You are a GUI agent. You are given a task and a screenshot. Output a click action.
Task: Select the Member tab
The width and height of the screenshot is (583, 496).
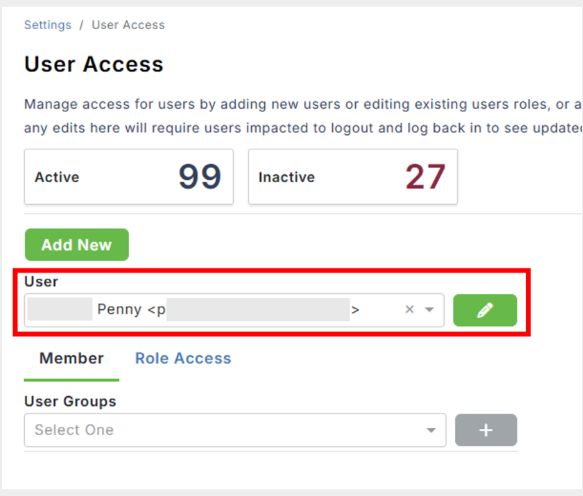pyautogui.click(x=71, y=358)
